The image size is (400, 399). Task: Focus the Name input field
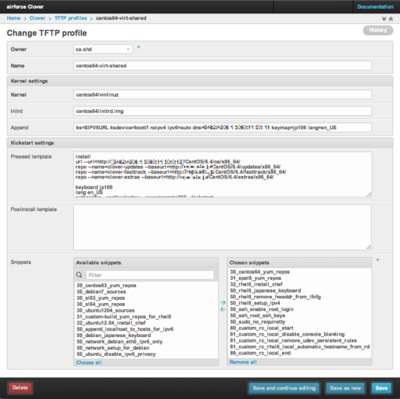(x=222, y=66)
